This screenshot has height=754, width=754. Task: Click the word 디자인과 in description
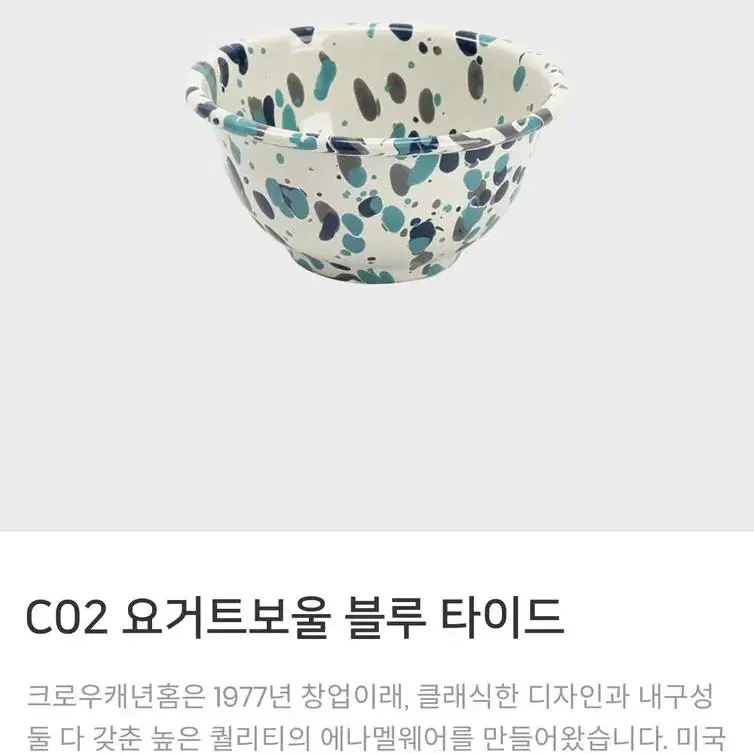click(x=579, y=696)
